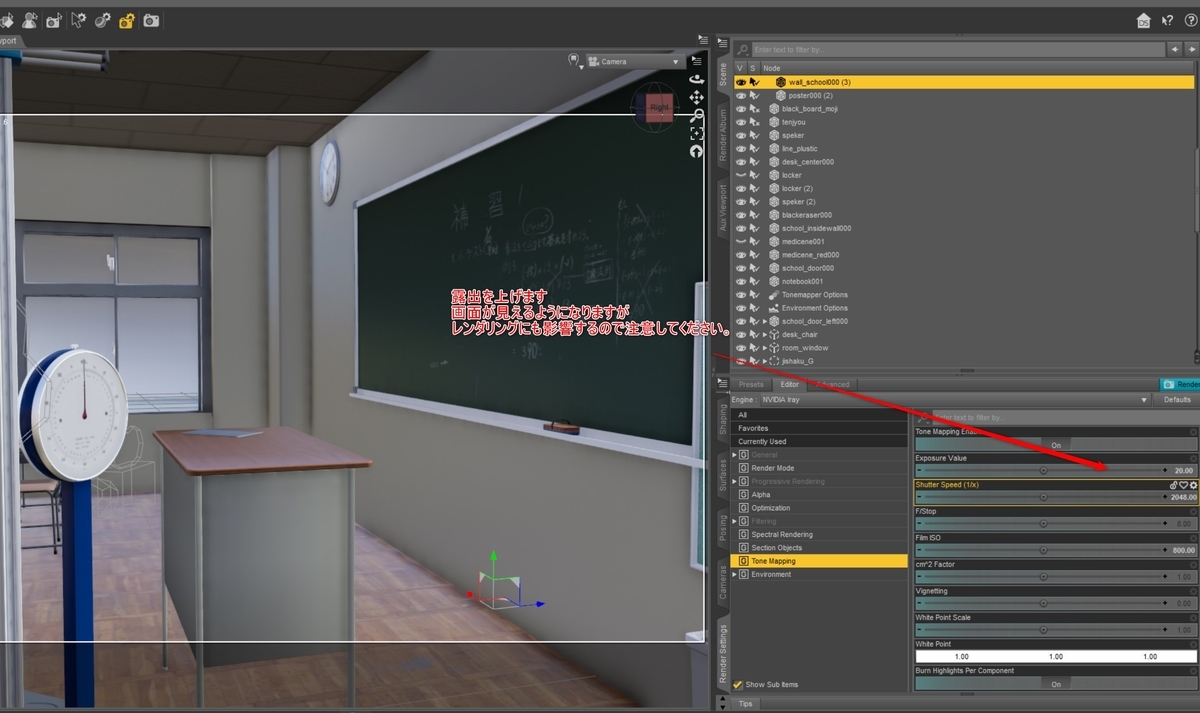Click the orbit camera viewport control

pos(696,79)
